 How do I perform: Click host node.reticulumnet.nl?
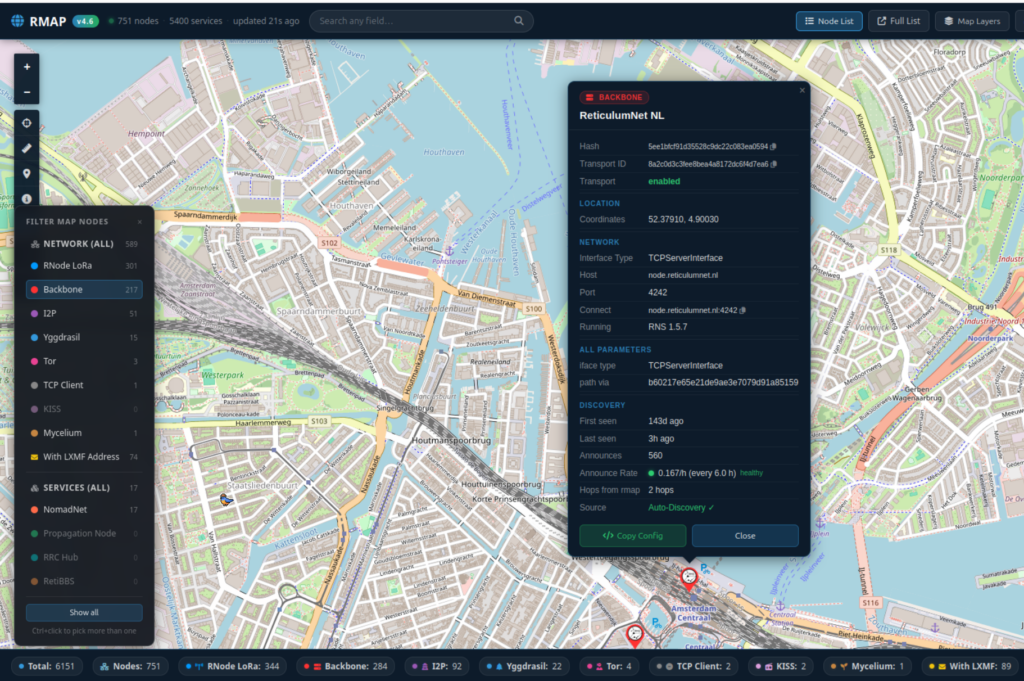pyautogui.click(x=682, y=275)
